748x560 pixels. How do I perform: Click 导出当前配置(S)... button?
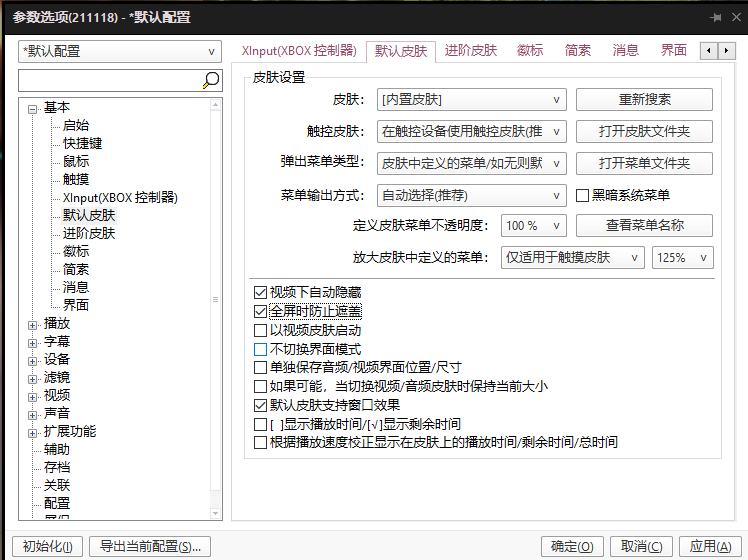click(150, 547)
